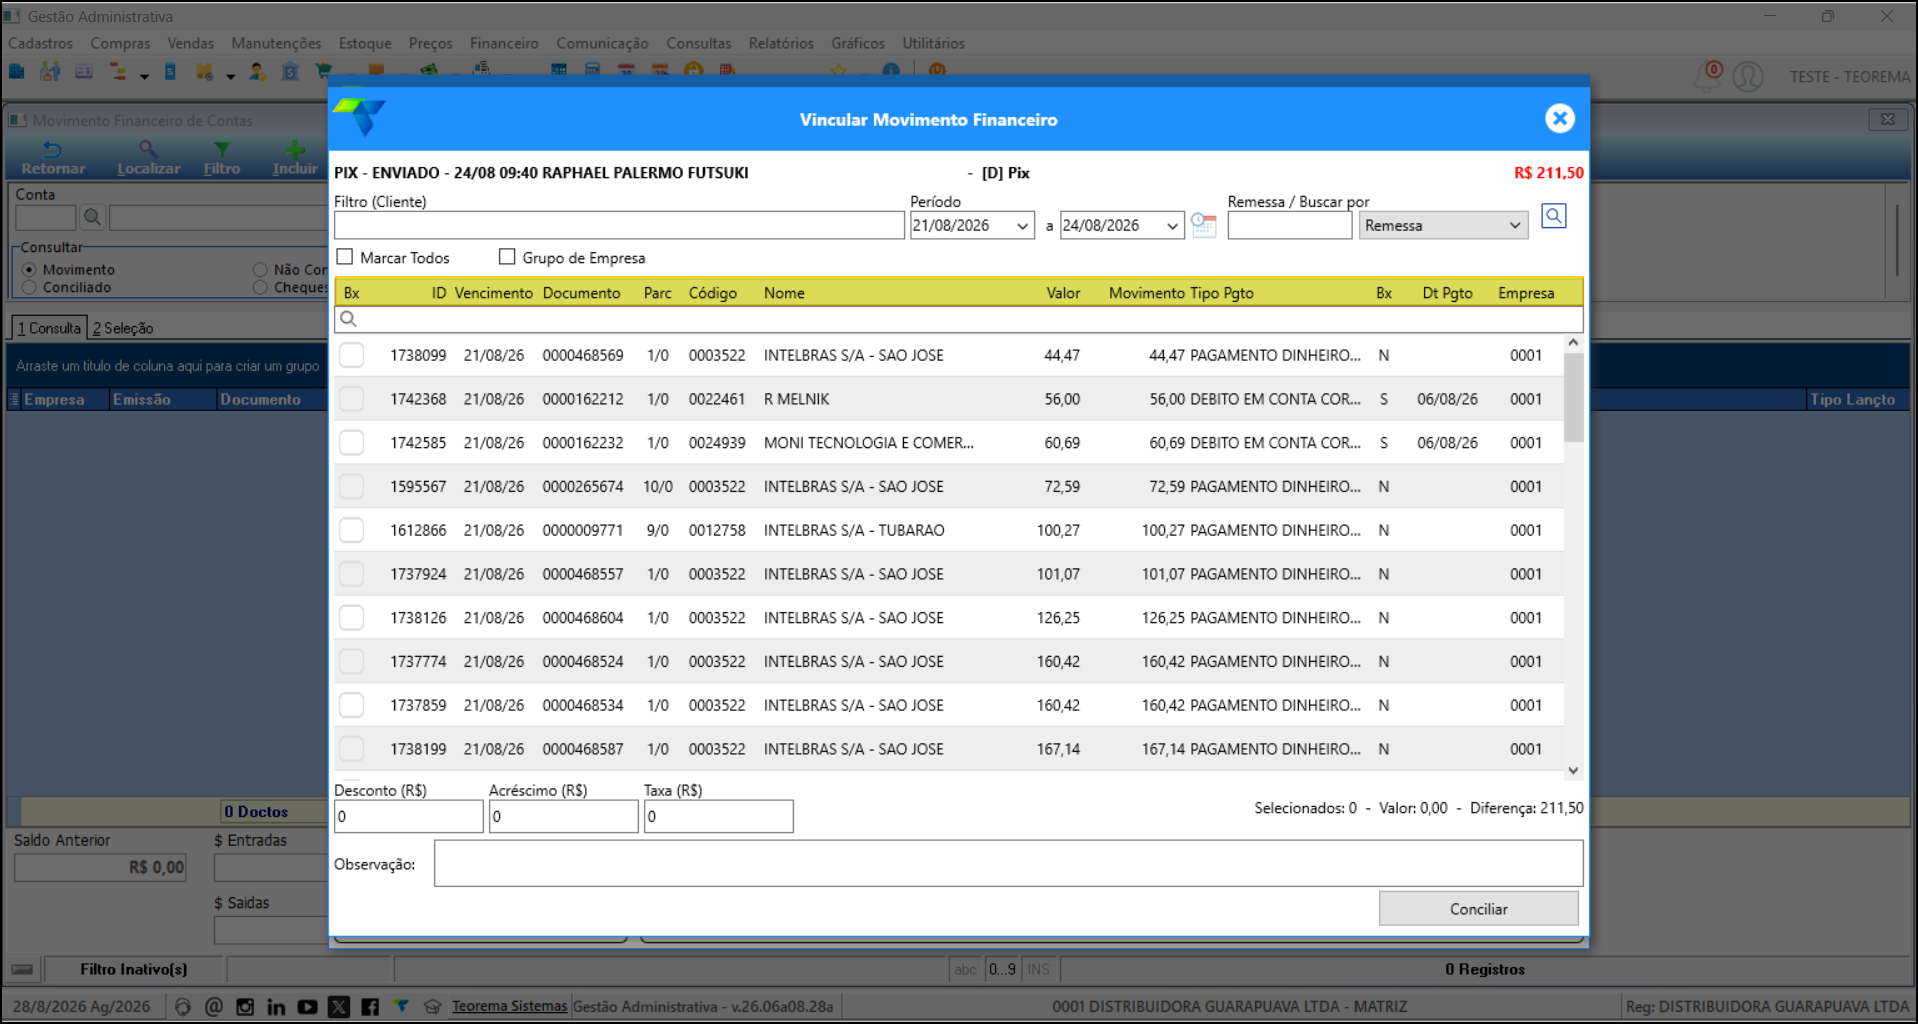This screenshot has width=1918, height=1024.
Task: Open the calendar period picker icon
Action: point(1204,226)
